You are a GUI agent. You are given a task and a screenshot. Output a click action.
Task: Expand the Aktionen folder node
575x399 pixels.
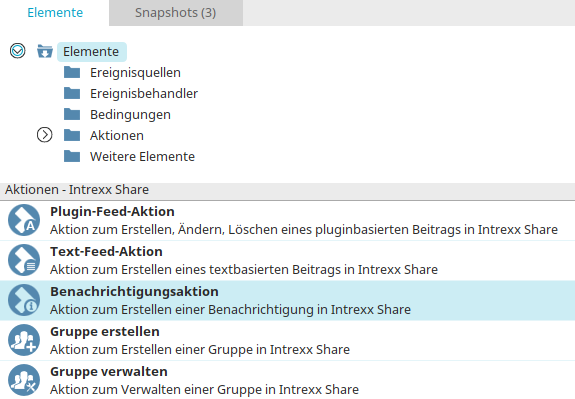pyautogui.click(x=45, y=135)
